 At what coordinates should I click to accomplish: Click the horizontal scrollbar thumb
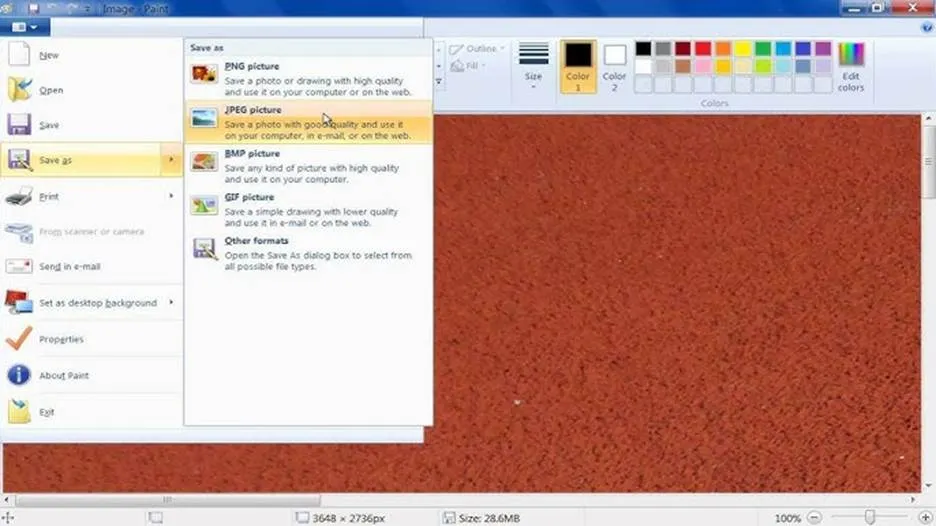coord(168,500)
